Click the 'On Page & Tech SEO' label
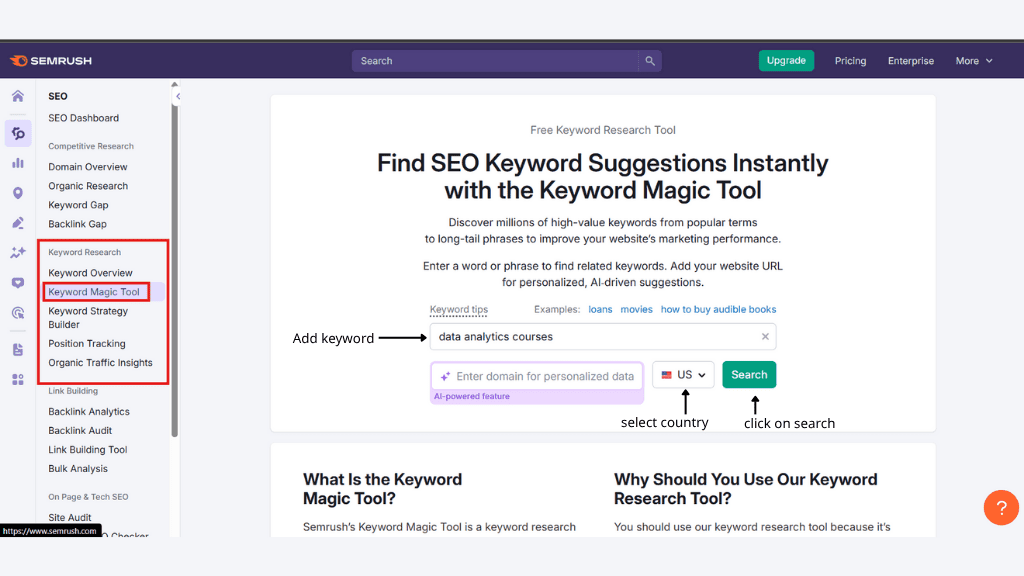This screenshot has width=1024, height=576. click(88, 497)
